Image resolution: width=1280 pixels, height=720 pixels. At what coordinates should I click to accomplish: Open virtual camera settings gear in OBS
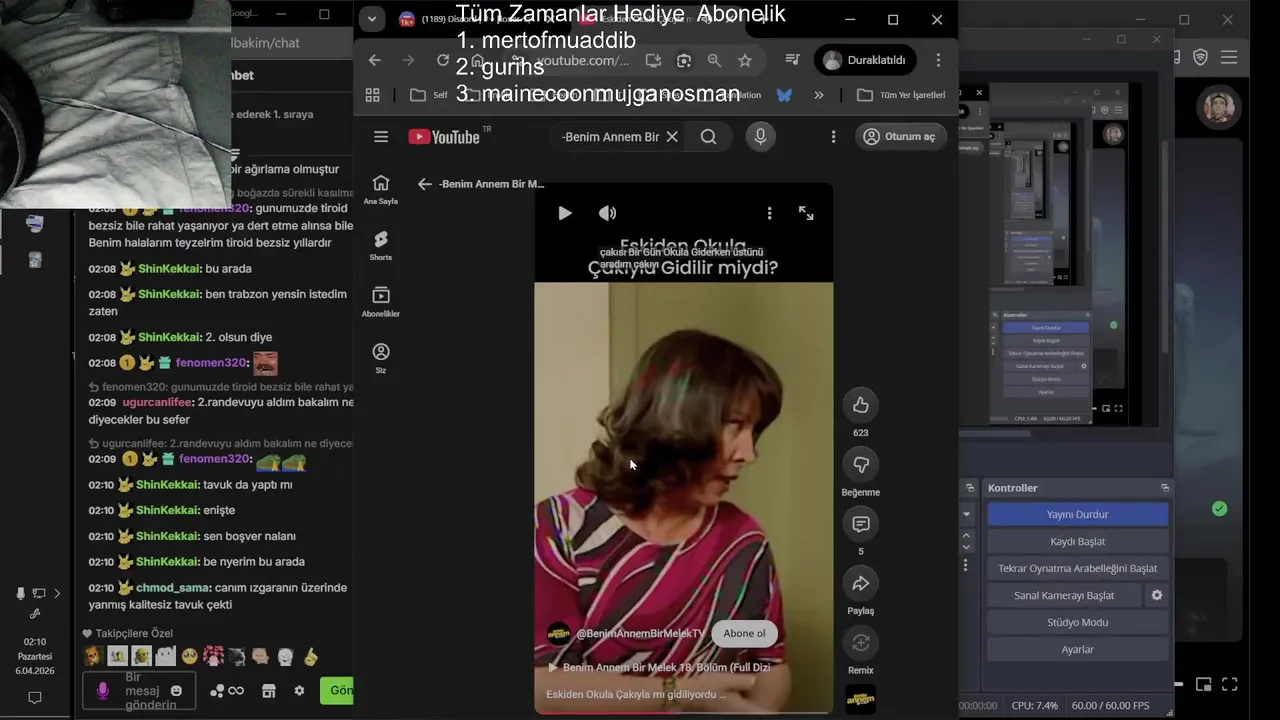(x=1157, y=595)
